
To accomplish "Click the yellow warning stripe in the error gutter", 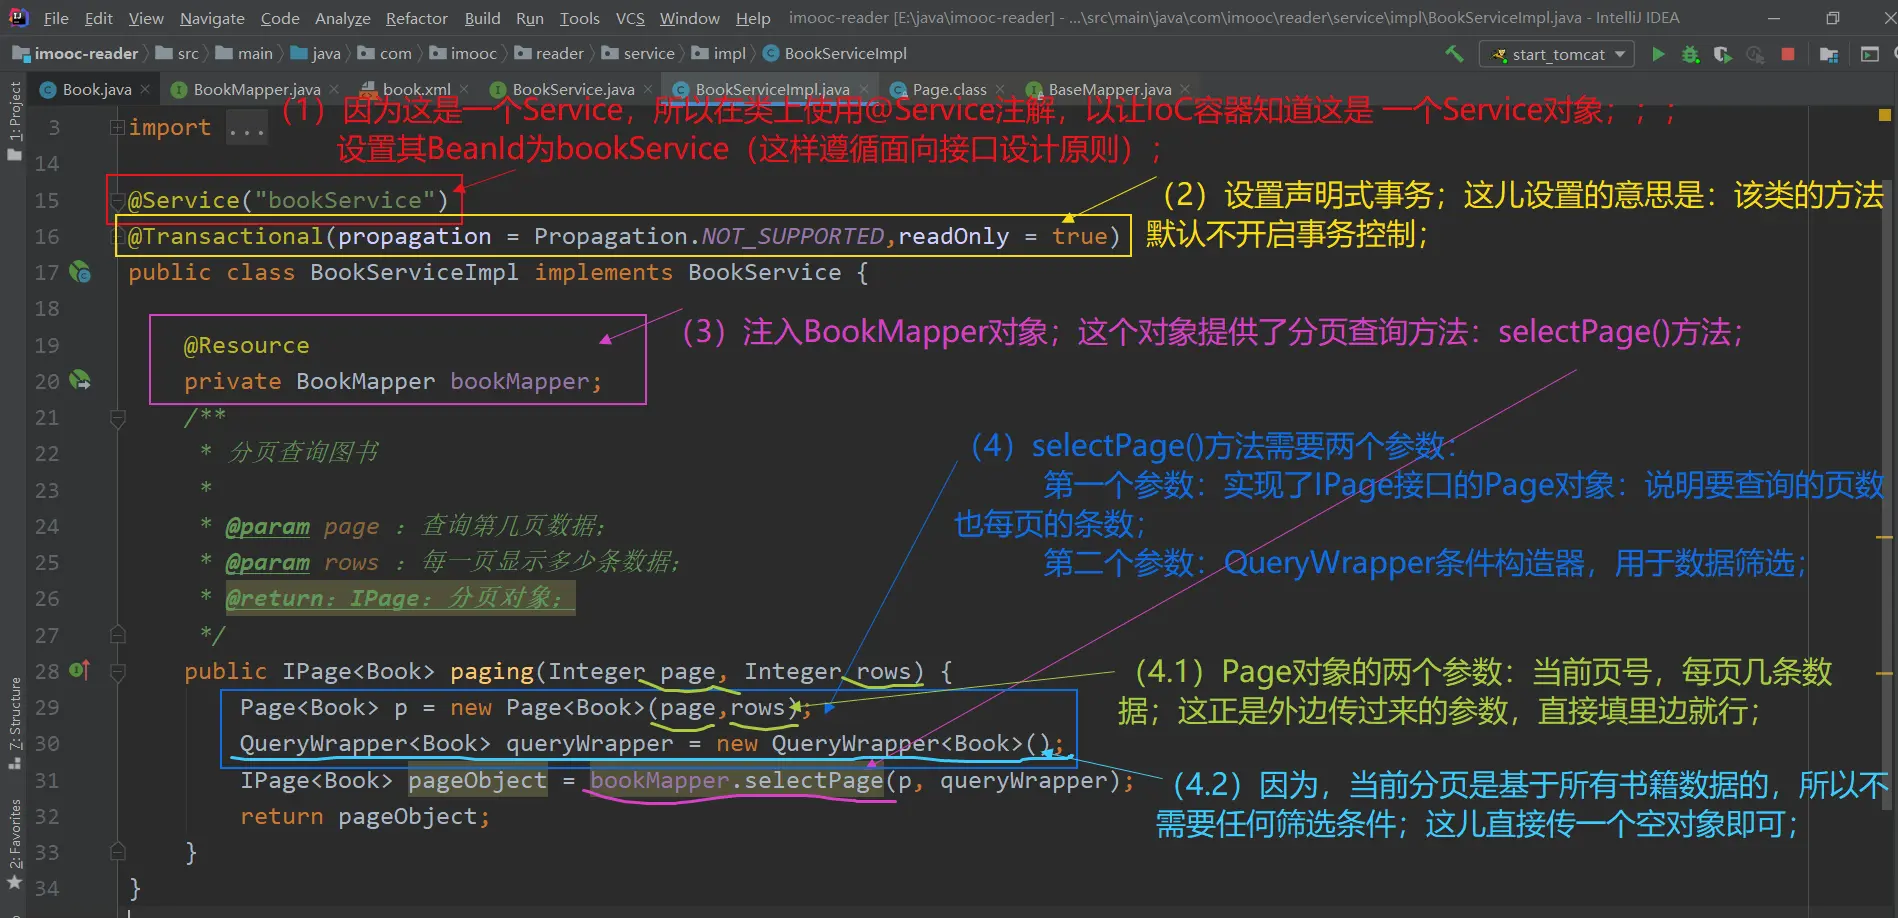I will pyautogui.click(x=1885, y=538).
